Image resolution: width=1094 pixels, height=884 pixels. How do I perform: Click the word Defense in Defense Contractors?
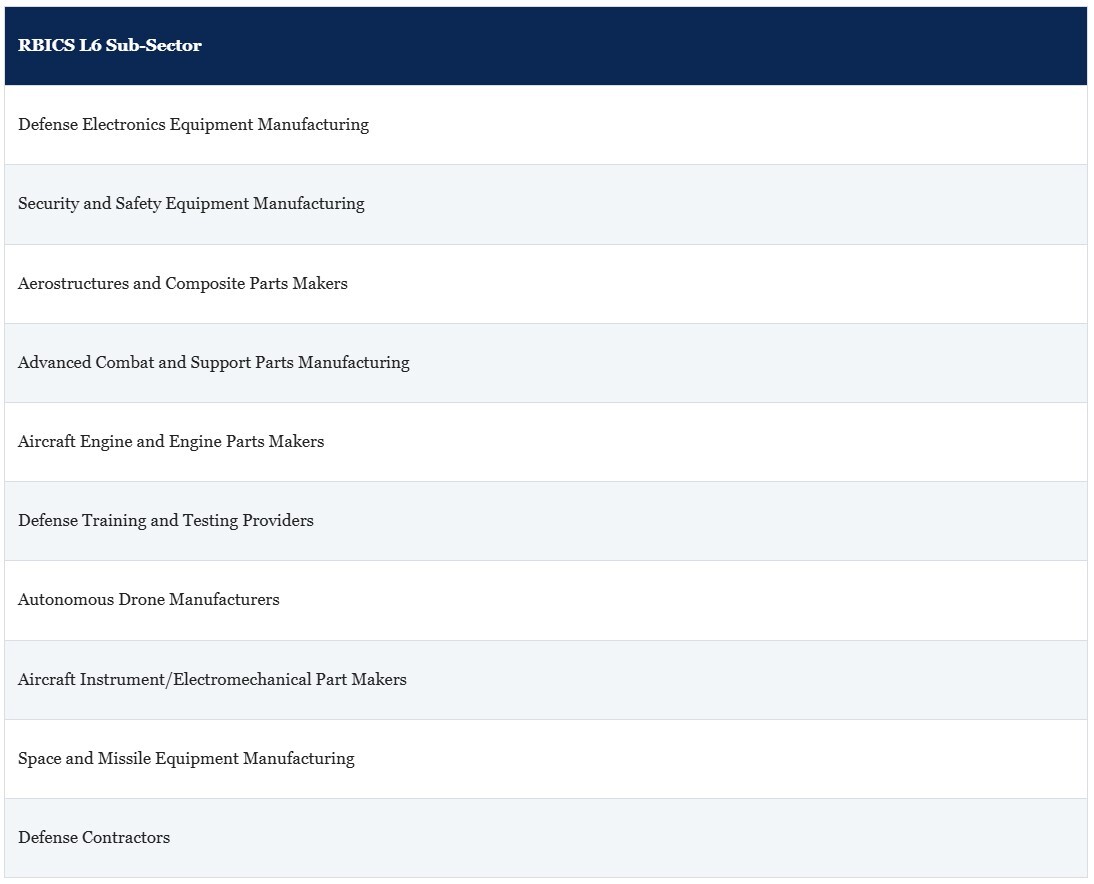click(48, 837)
